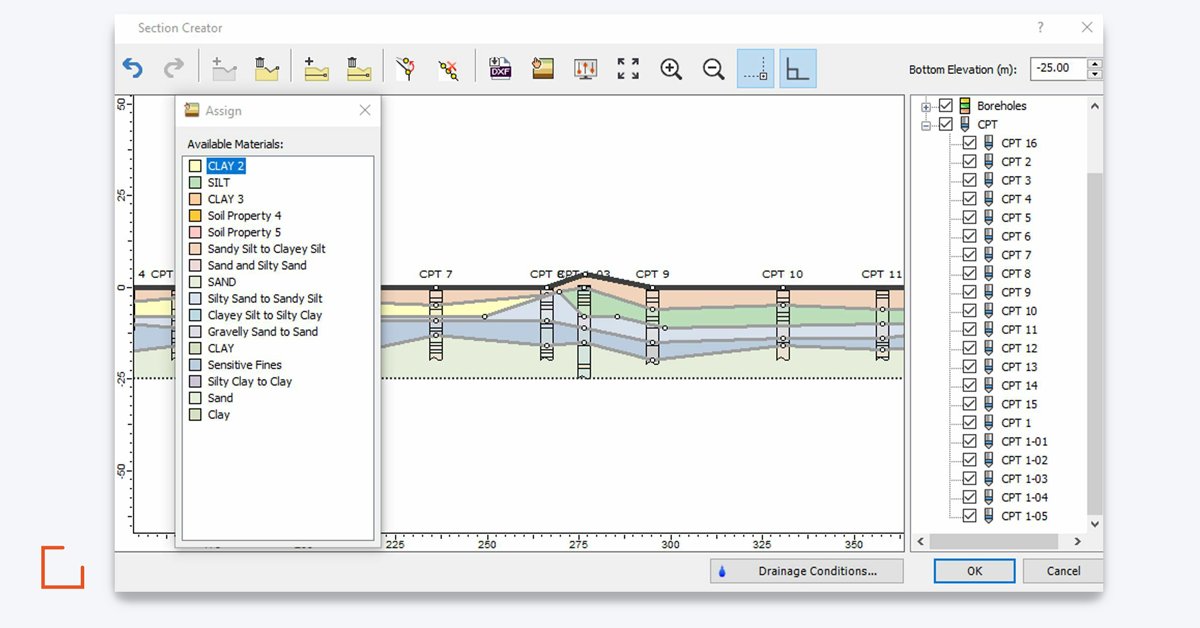The height and width of the screenshot is (628, 1200).
Task: Select the CLAY 3 material
Action: 226,199
